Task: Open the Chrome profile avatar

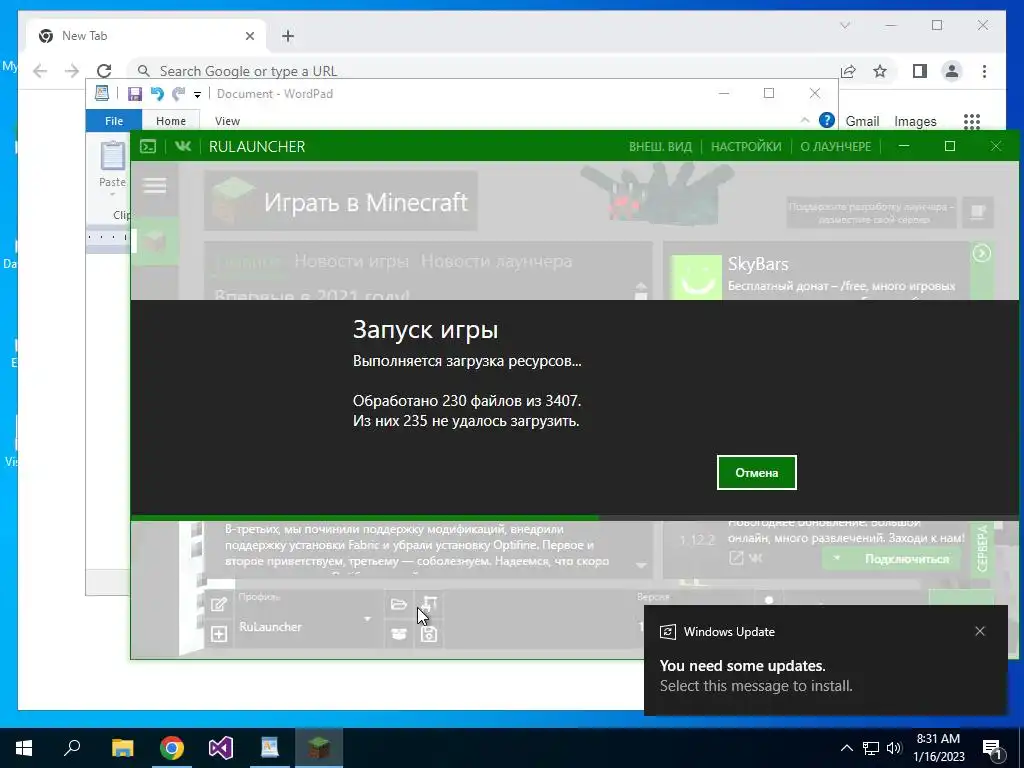Action: [x=952, y=71]
